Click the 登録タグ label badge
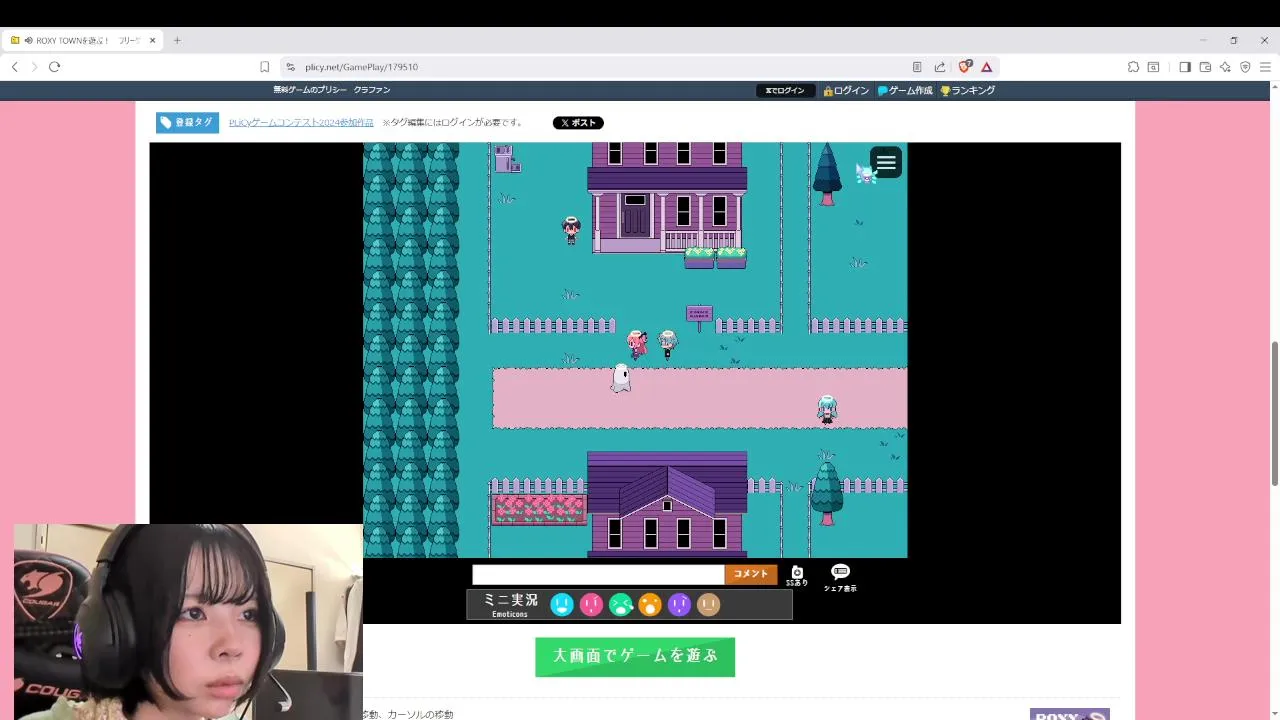The image size is (1280, 720). tap(187, 122)
